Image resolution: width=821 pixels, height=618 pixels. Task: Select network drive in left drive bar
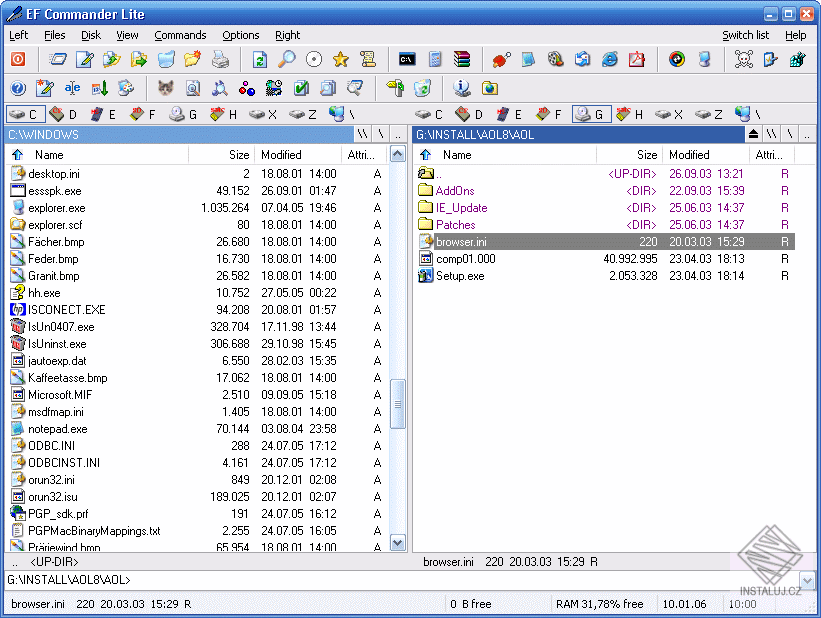pyautogui.click(x=342, y=114)
